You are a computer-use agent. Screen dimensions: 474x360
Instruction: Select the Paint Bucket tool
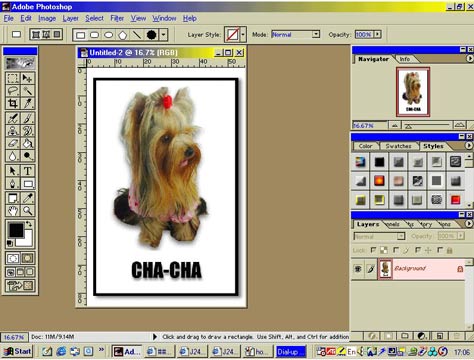(x=28, y=143)
